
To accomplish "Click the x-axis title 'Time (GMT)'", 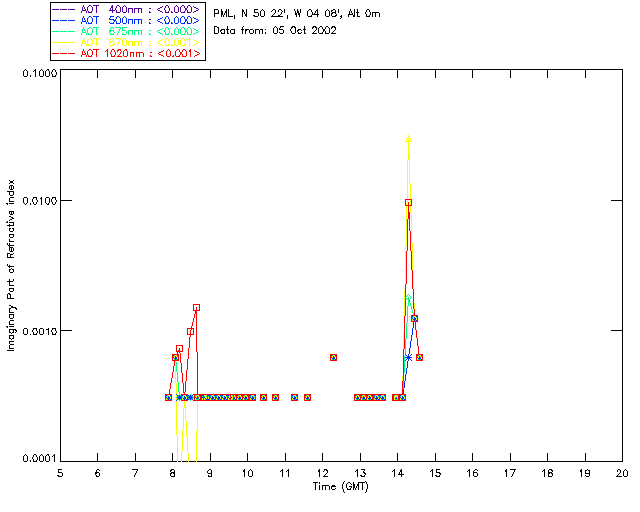I will (340, 487).
